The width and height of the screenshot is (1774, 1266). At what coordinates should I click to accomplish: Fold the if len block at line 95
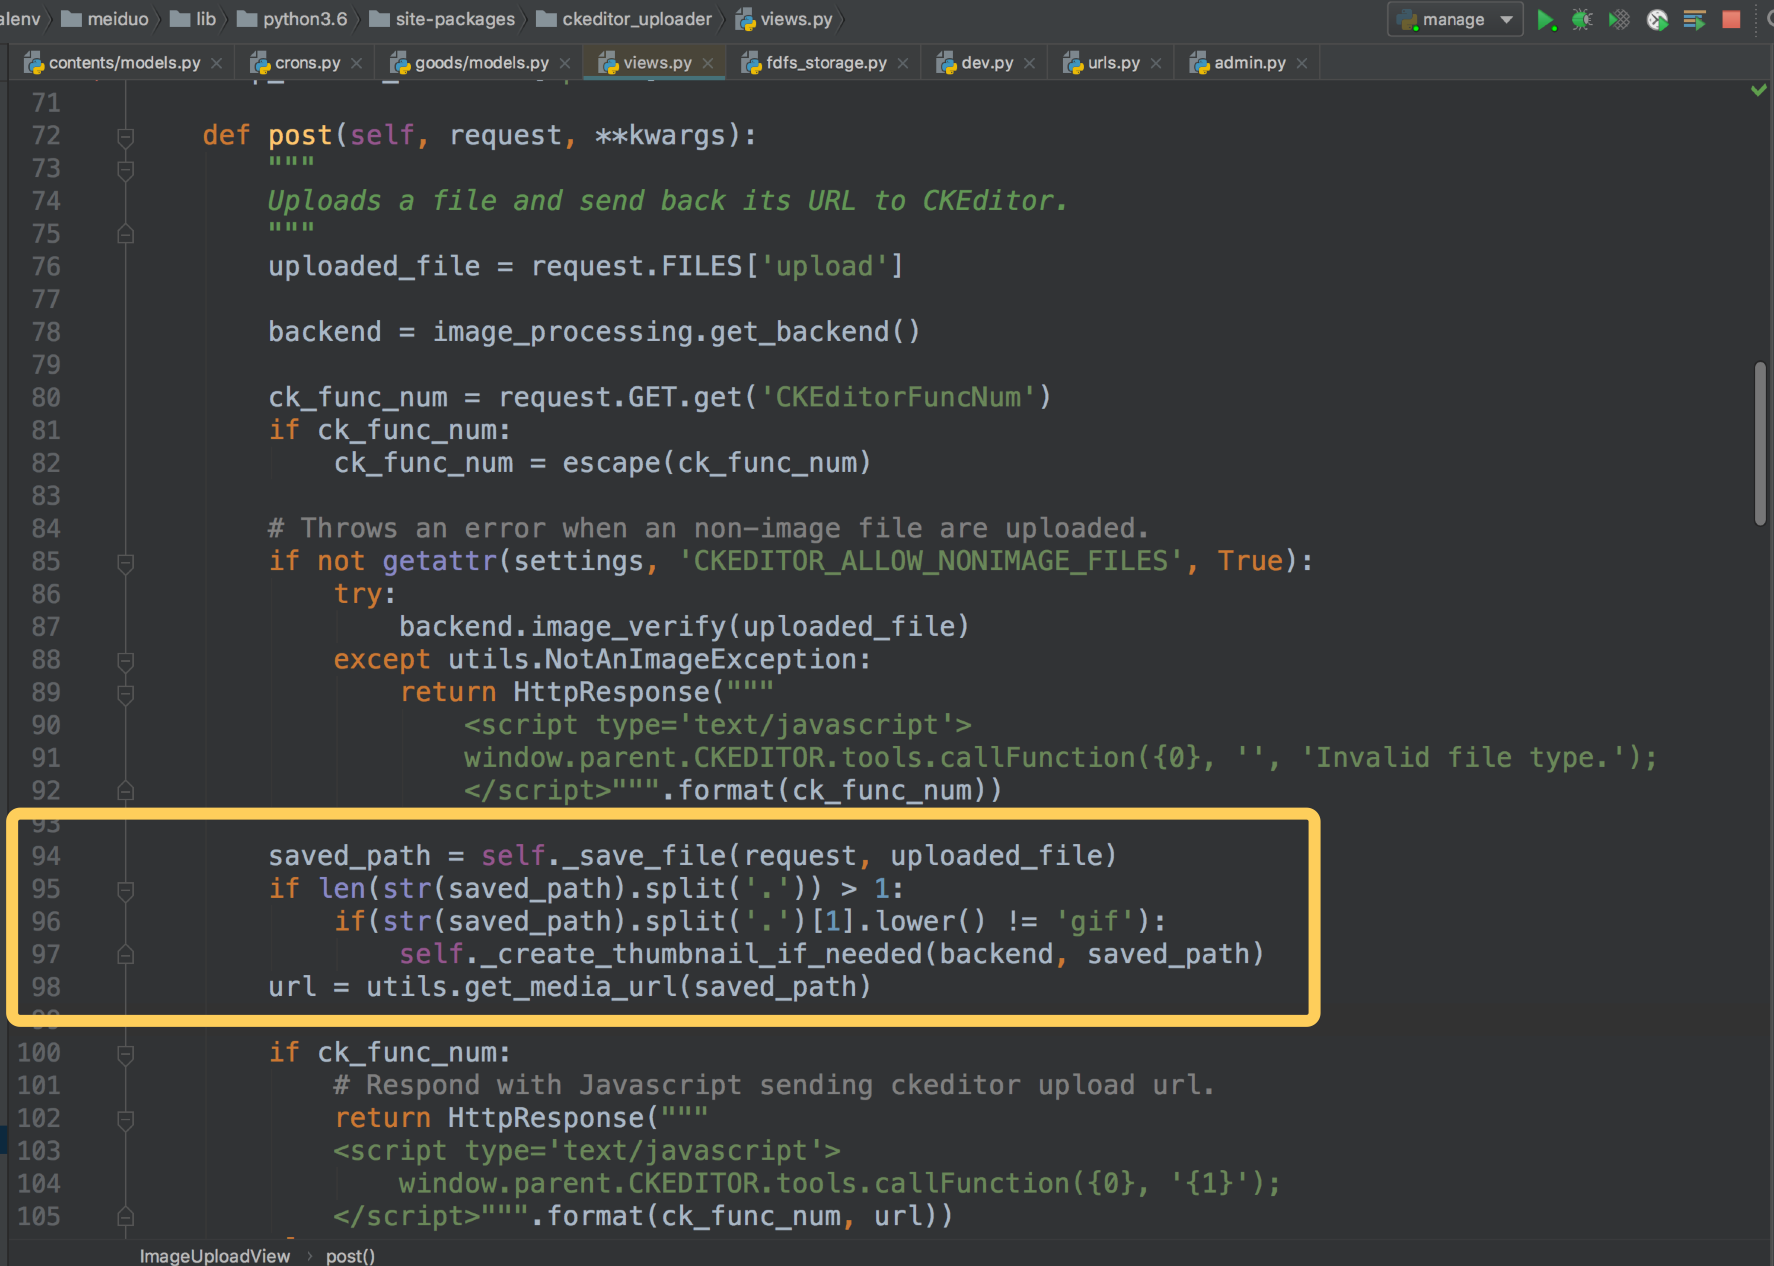point(126,889)
